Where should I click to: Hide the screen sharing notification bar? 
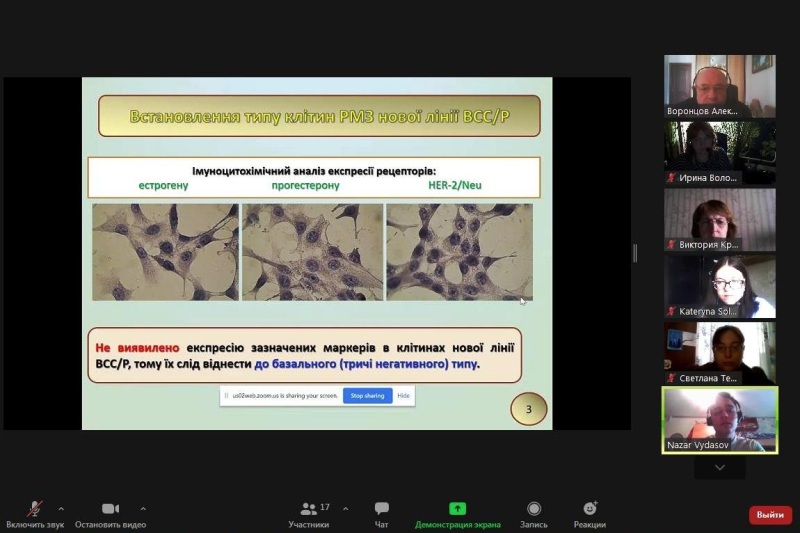pos(403,396)
